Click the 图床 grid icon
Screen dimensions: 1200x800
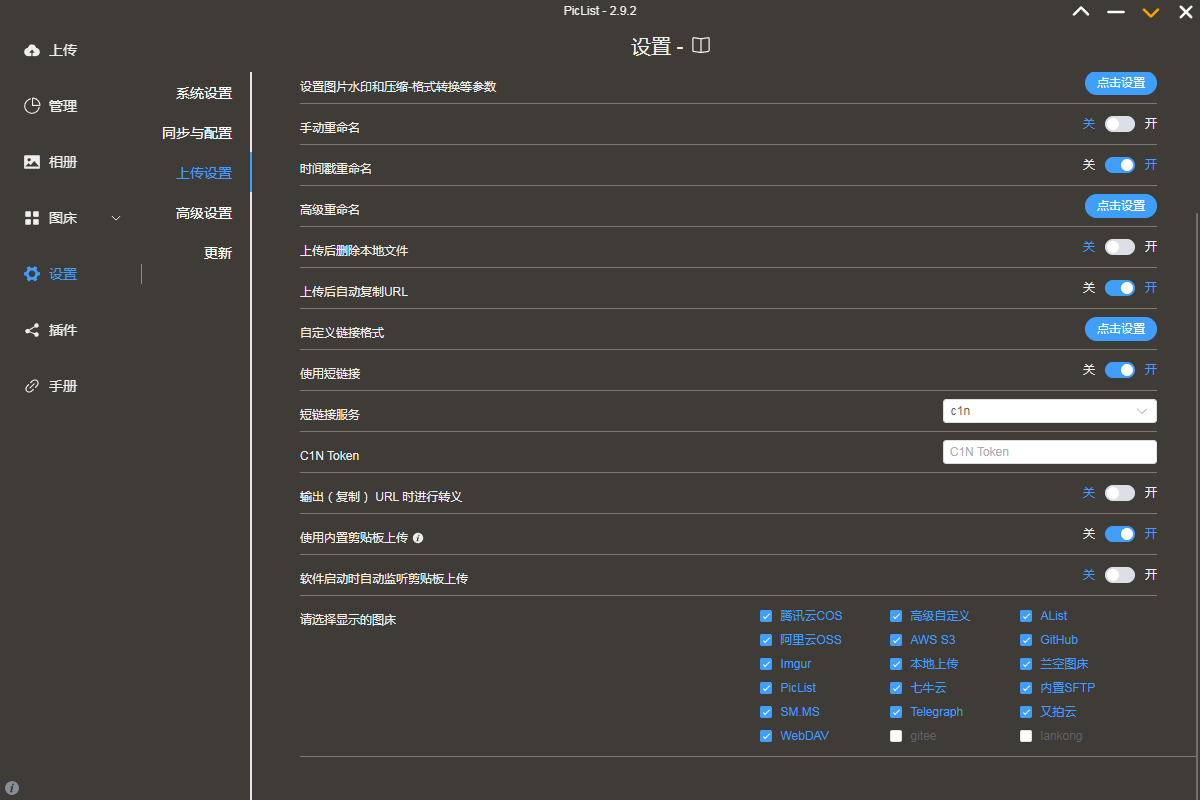[x=32, y=218]
